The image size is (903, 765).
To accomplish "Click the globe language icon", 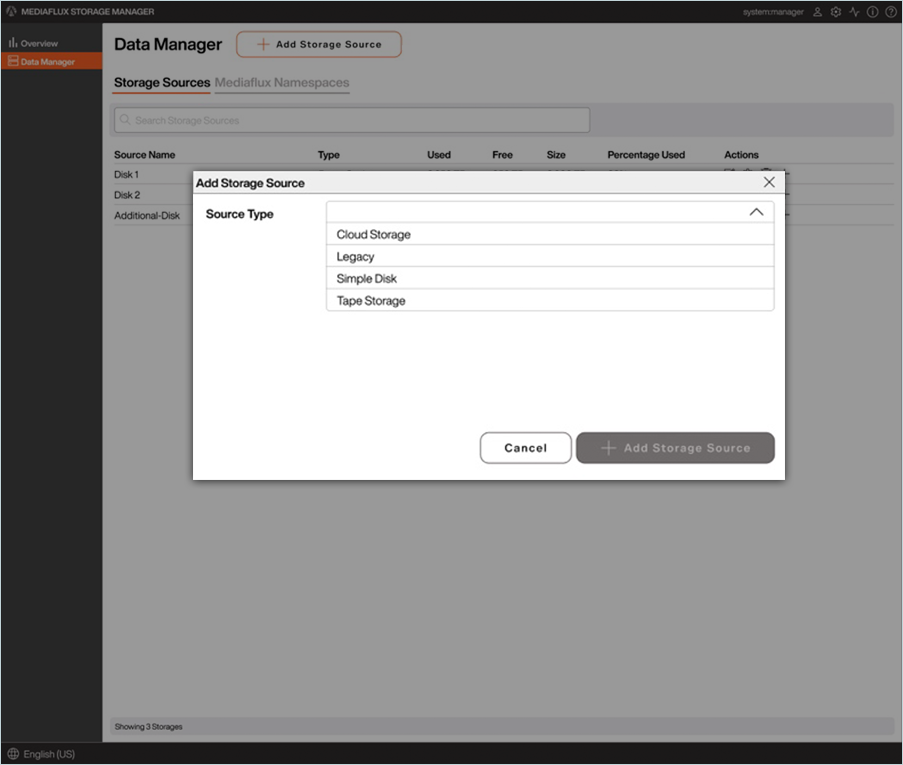I will coord(13,754).
